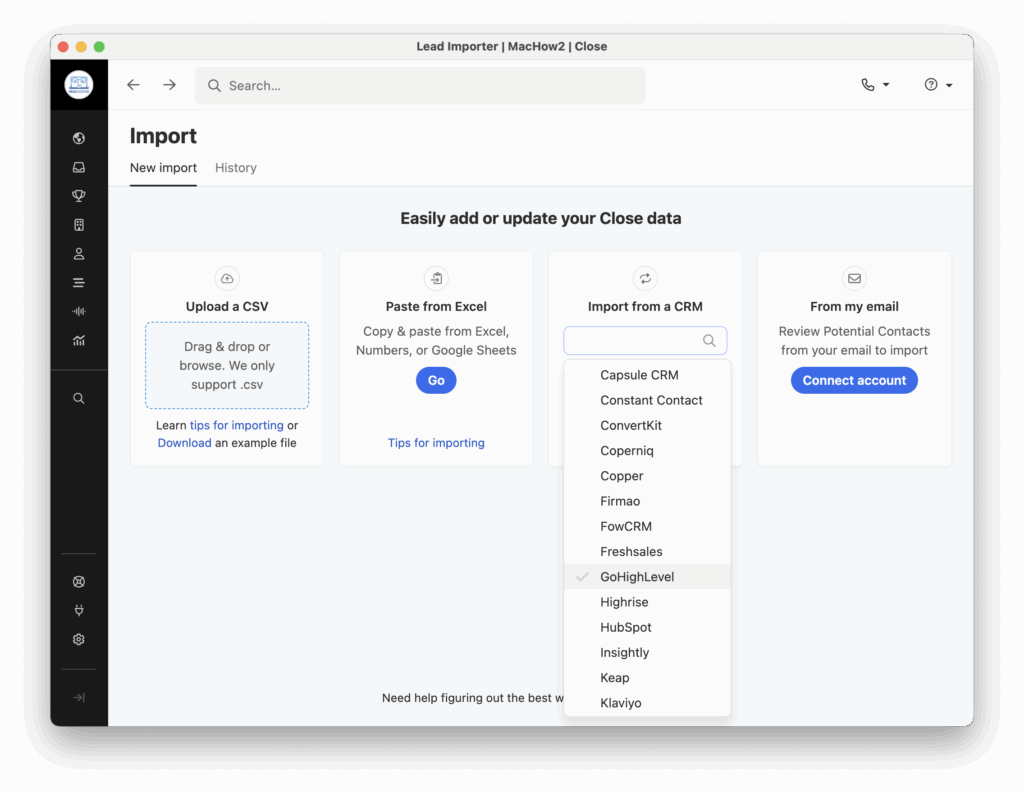The width and height of the screenshot is (1024, 793).
Task: Expand the sidebar with the arrow icon
Action: [x=79, y=698]
